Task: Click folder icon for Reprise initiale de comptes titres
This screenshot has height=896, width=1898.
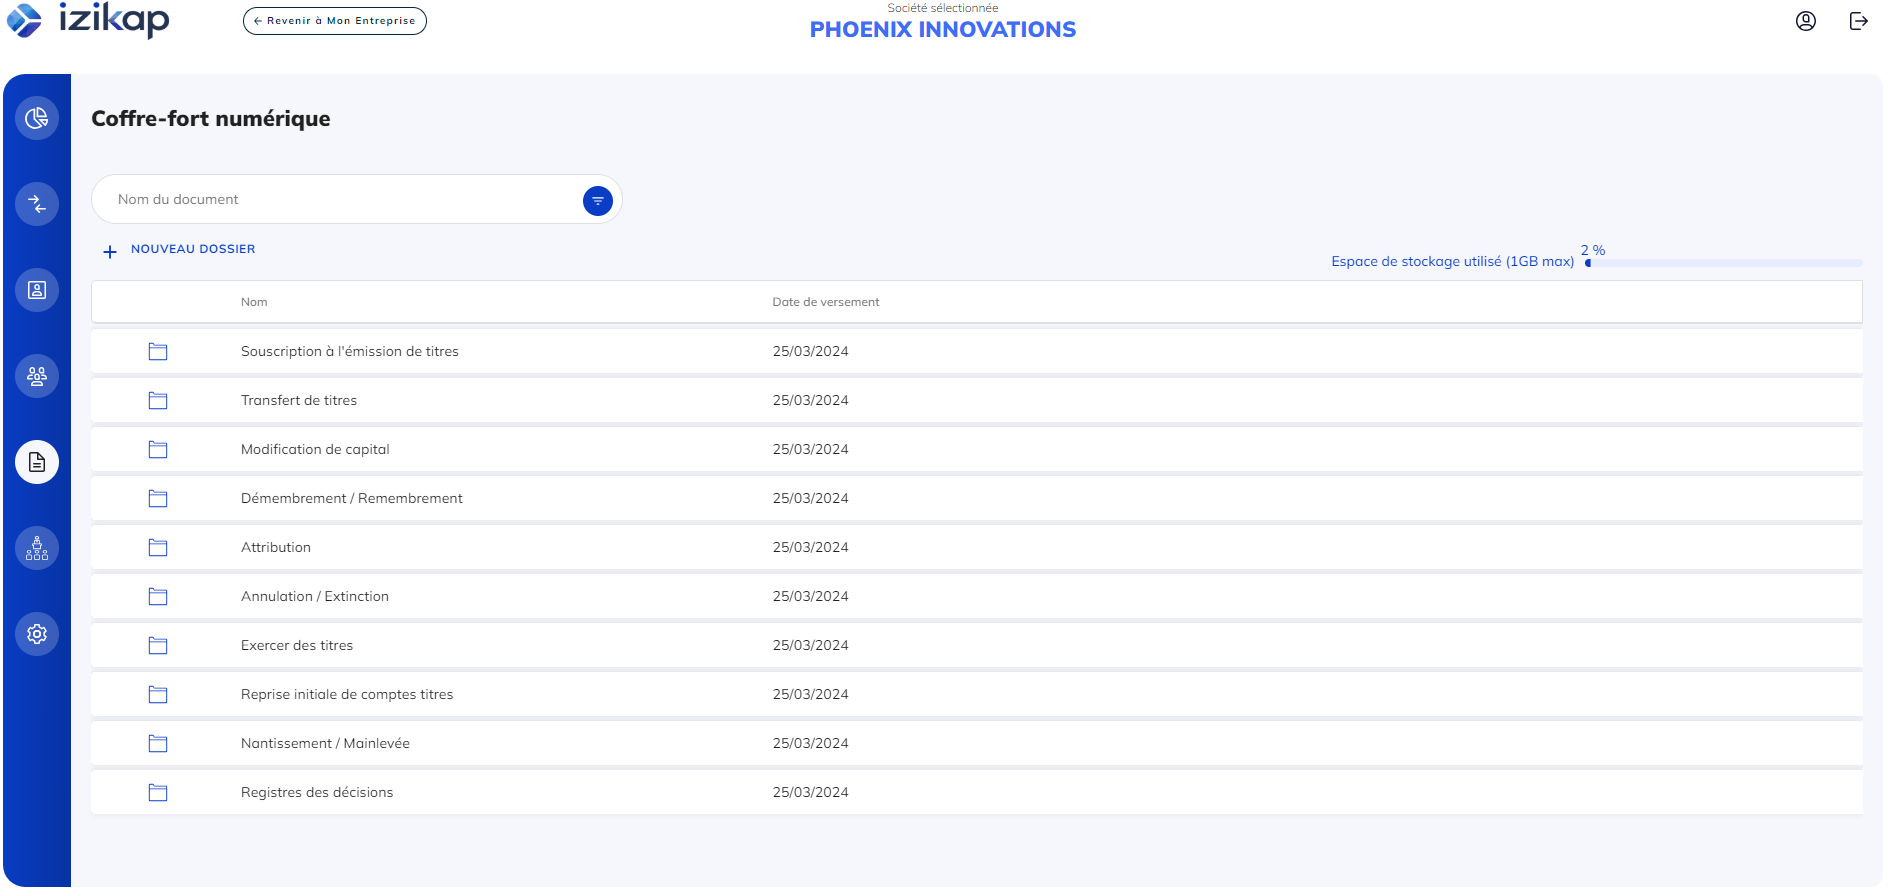Action: tap(158, 695)
